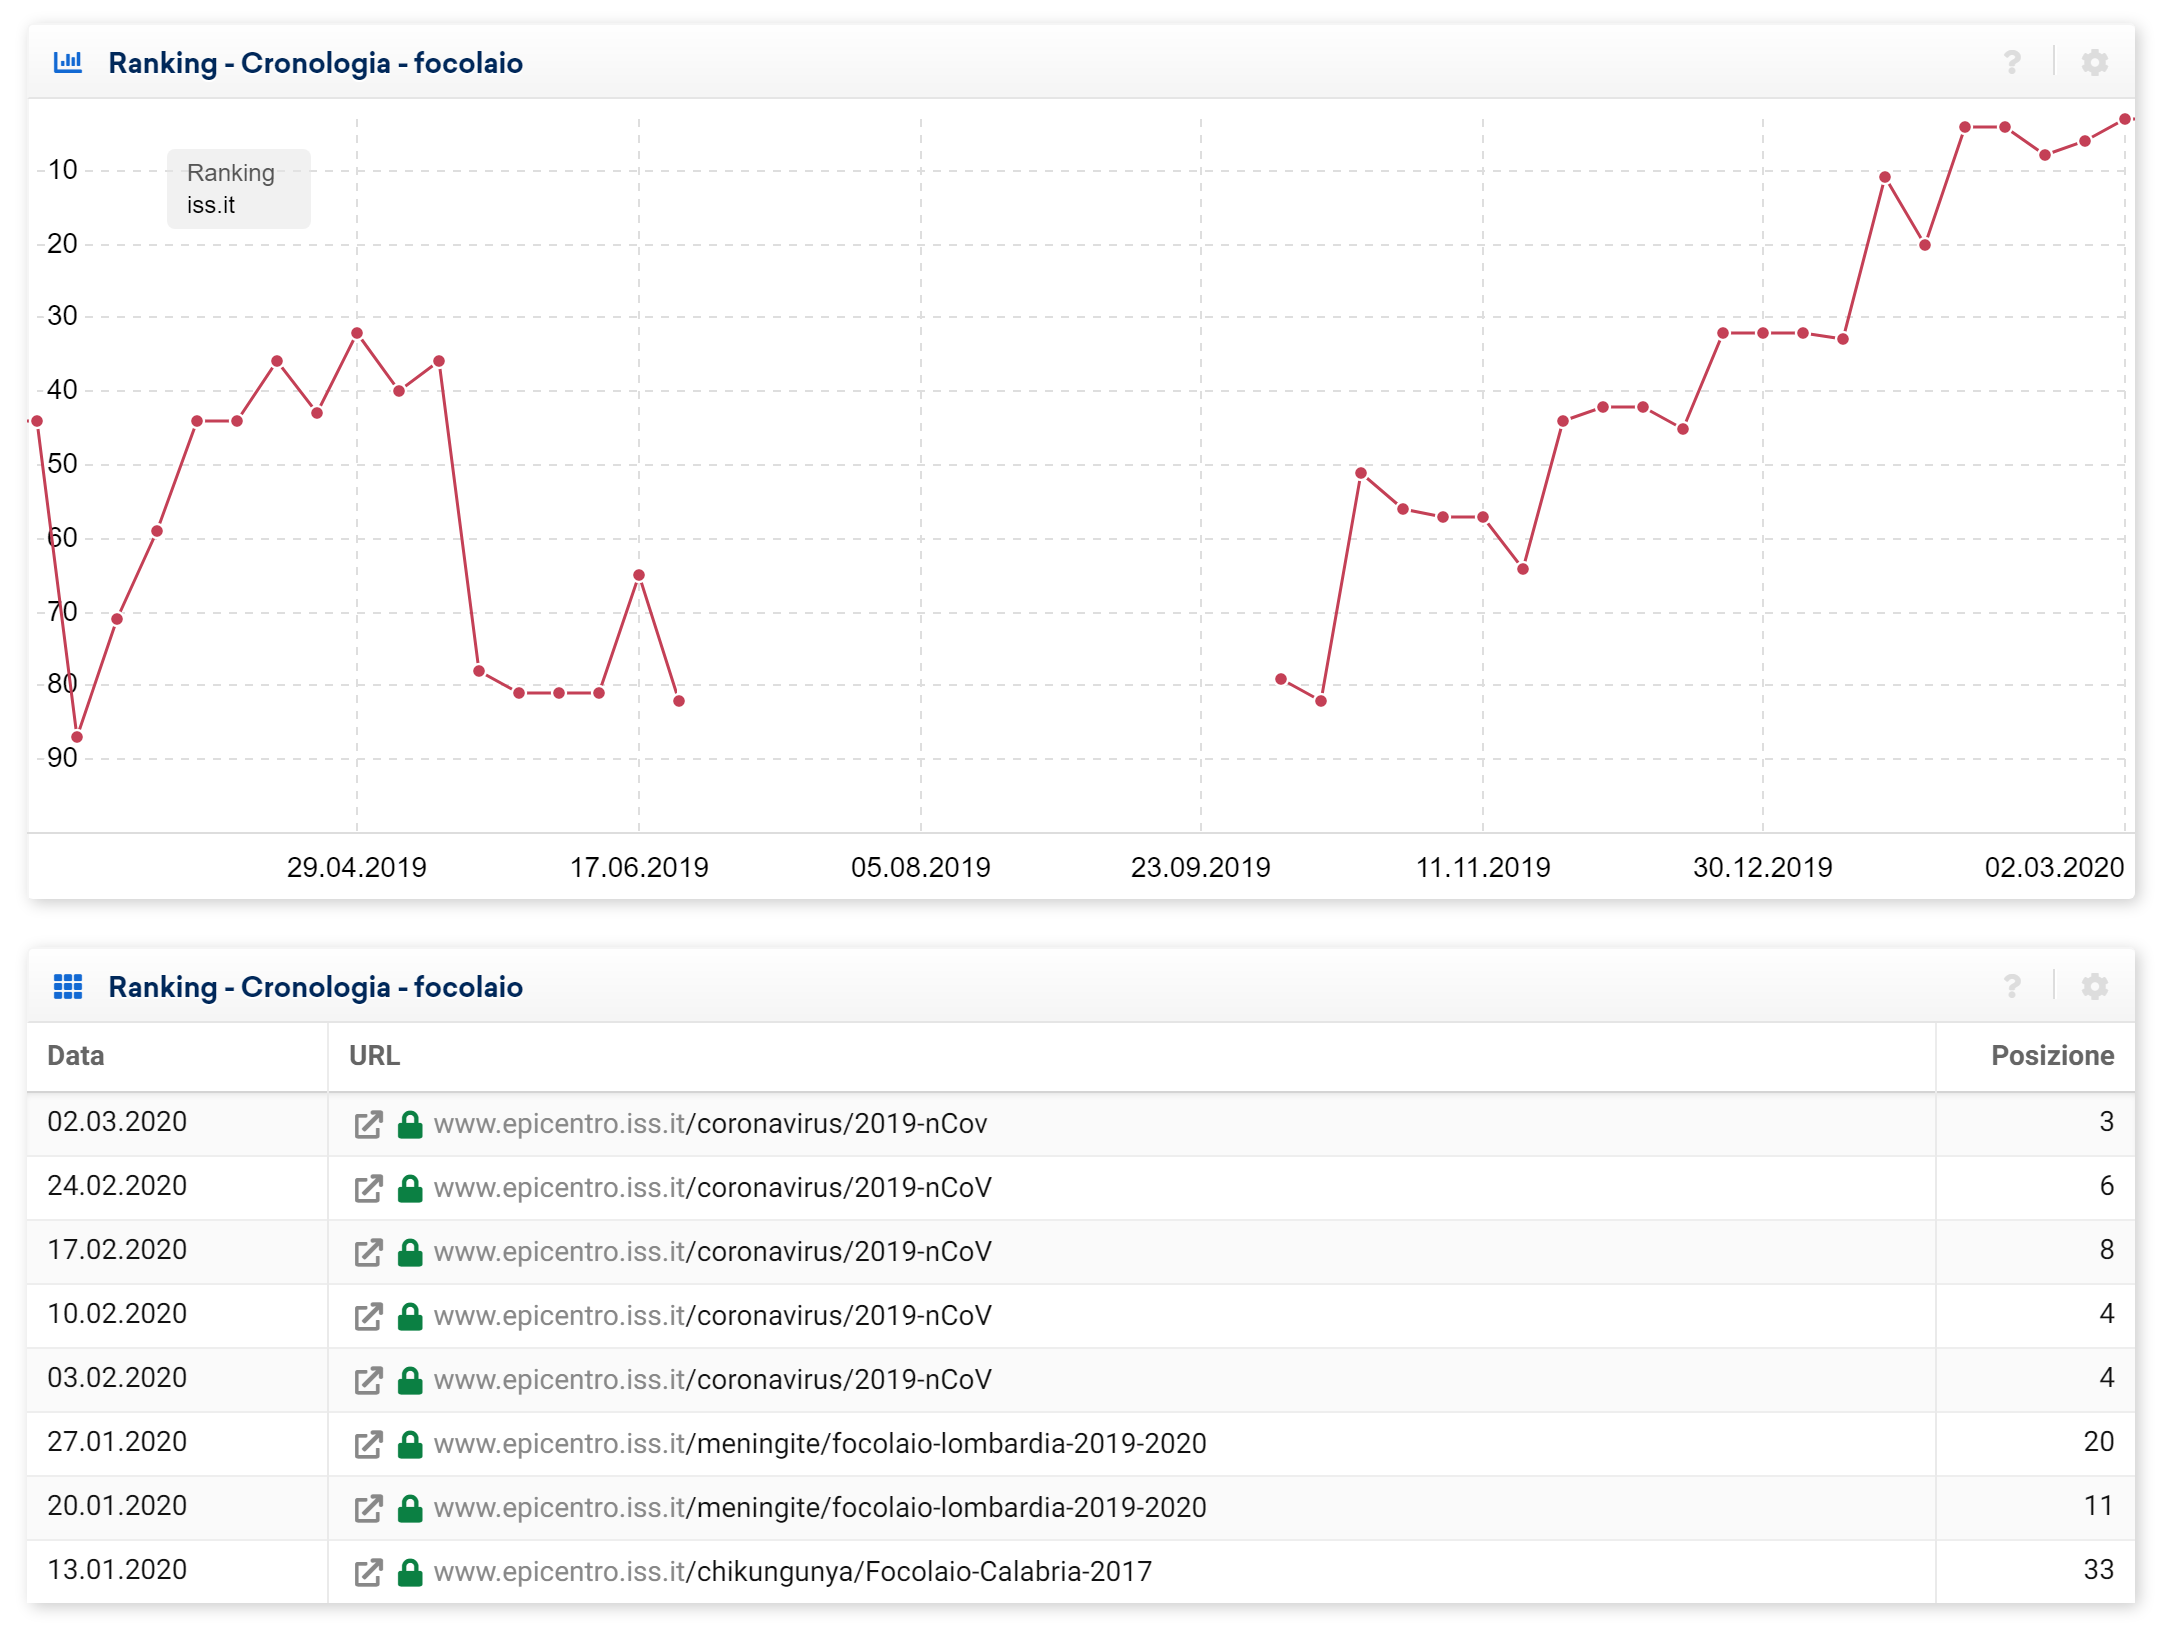2171x1630 pixels.
Task: Click x-axis label 11.11.2019
Action: click(1483, 867)
